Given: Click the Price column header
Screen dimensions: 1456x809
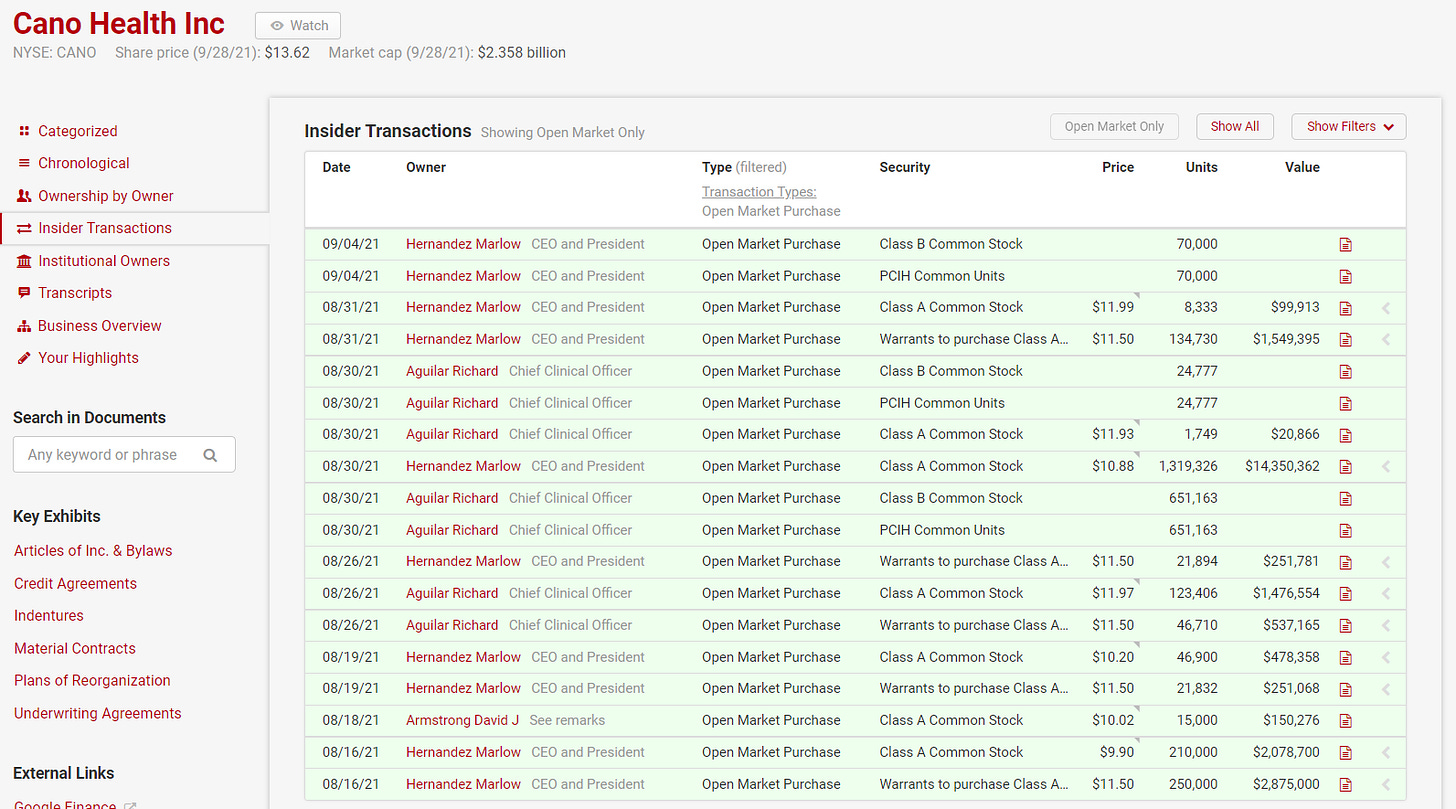Looking at the screenshot, I should tap(1118, 167).
